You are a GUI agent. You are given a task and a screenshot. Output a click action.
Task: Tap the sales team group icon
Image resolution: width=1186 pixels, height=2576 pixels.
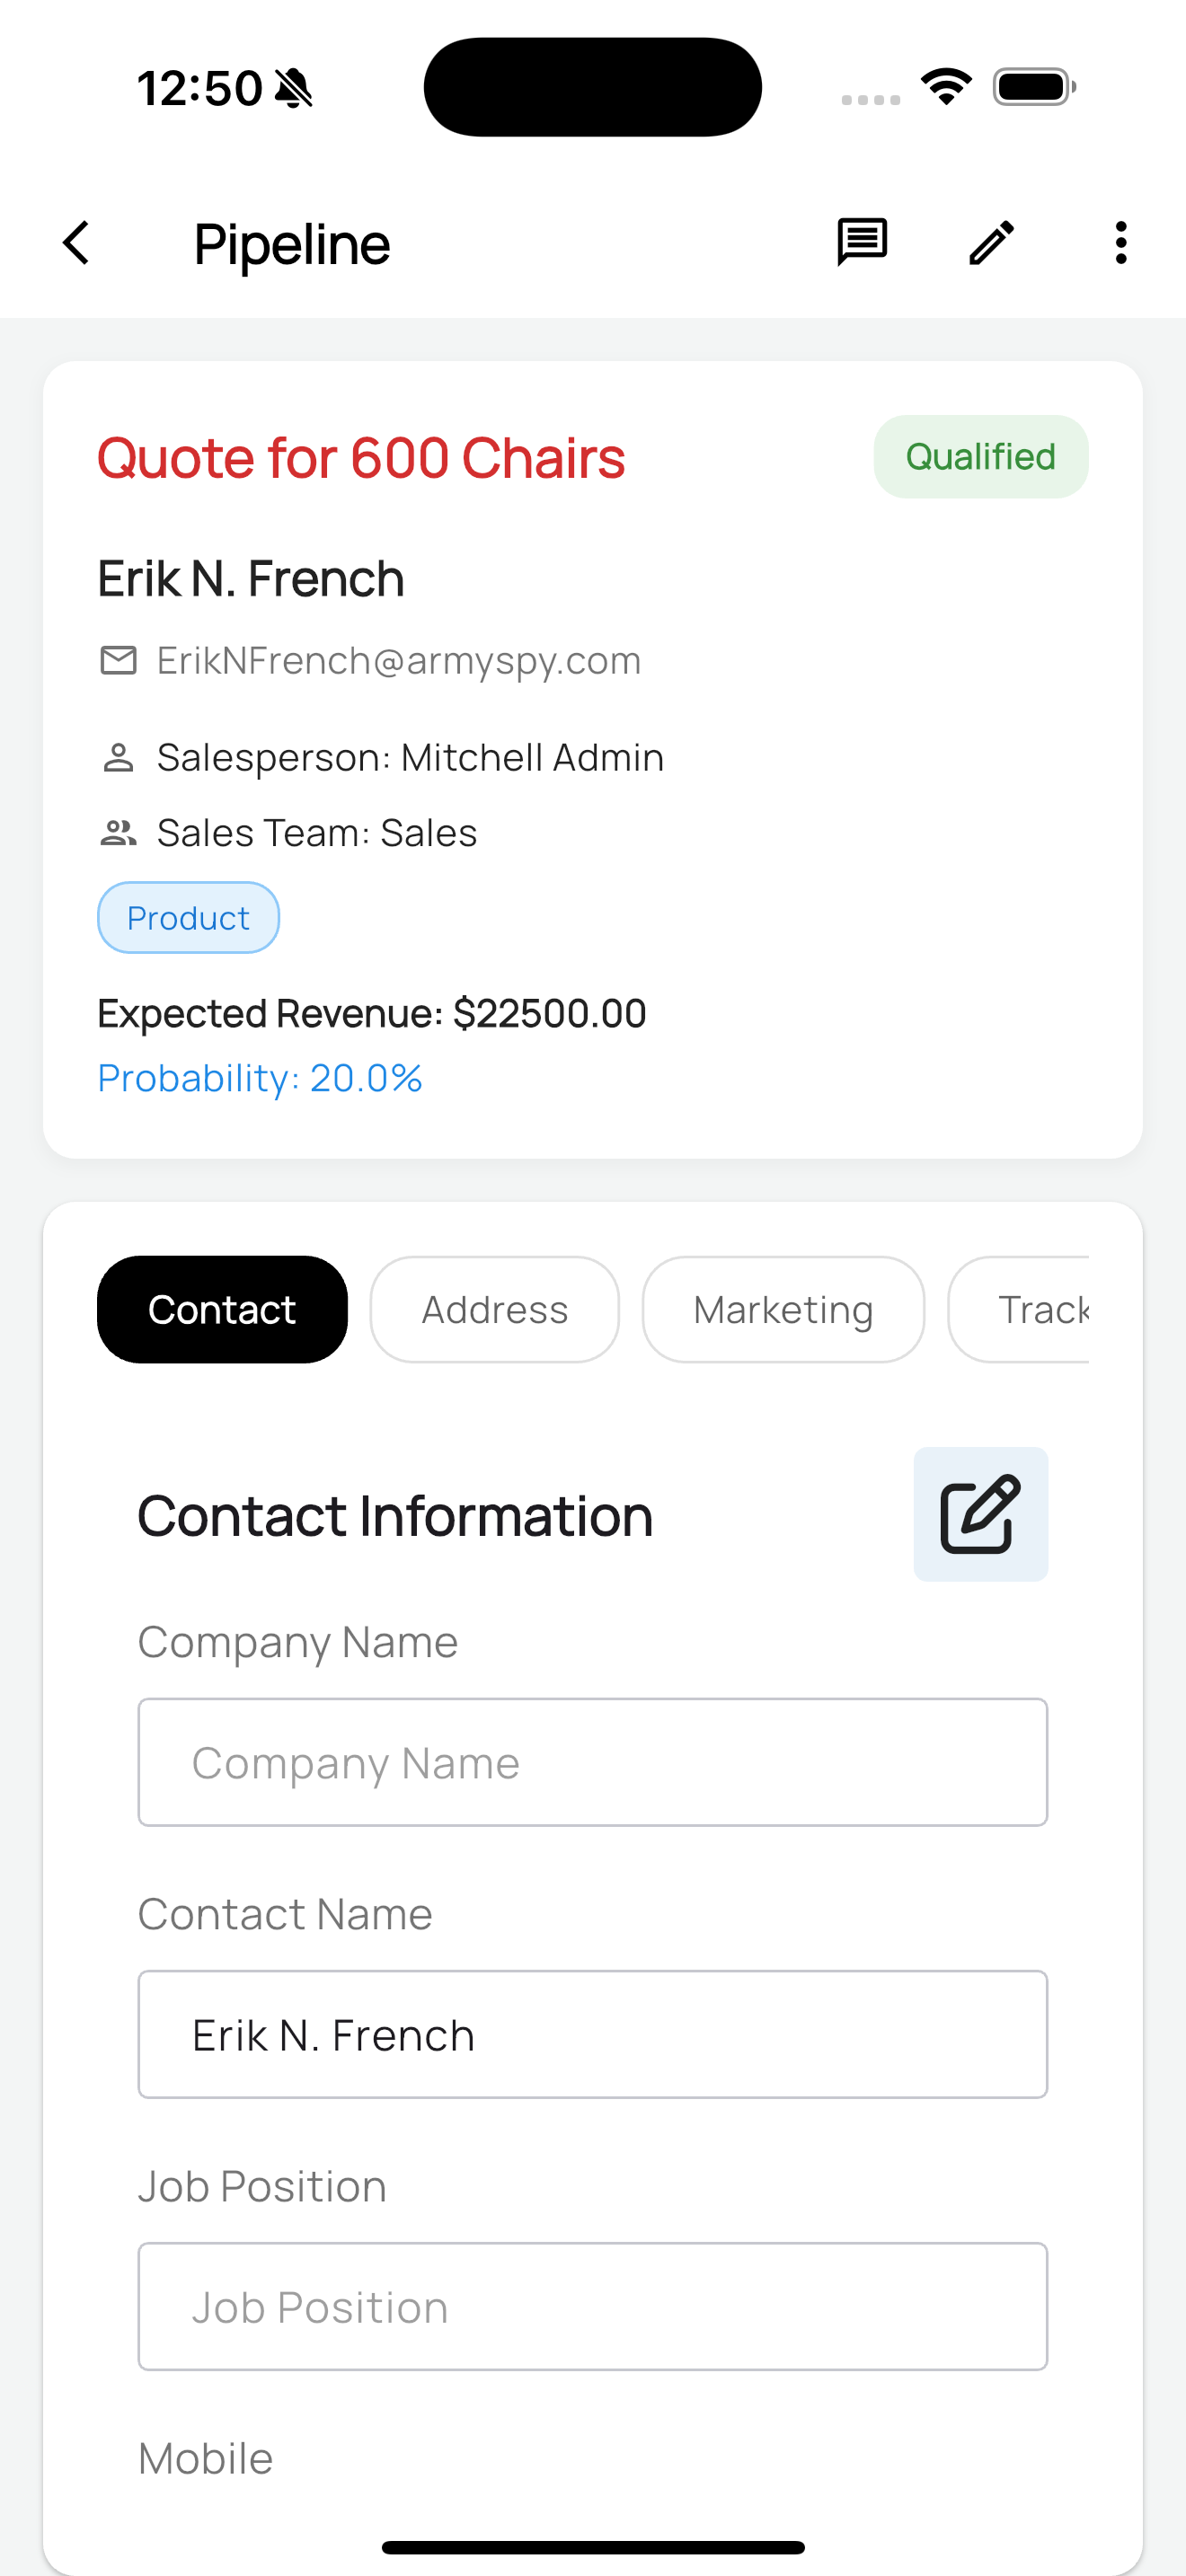pyautogui.click(x=118, y=833)
